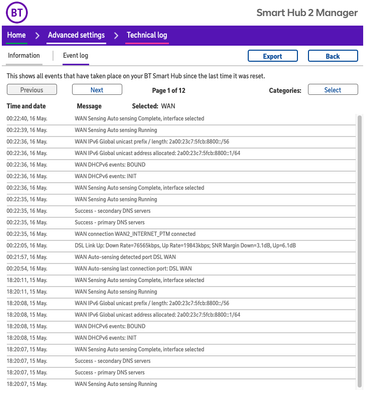The width and height of the screenshot is (367, 400).
Task: Go to the Next log page
Action: pyautogui.click(x=97, y=90)
